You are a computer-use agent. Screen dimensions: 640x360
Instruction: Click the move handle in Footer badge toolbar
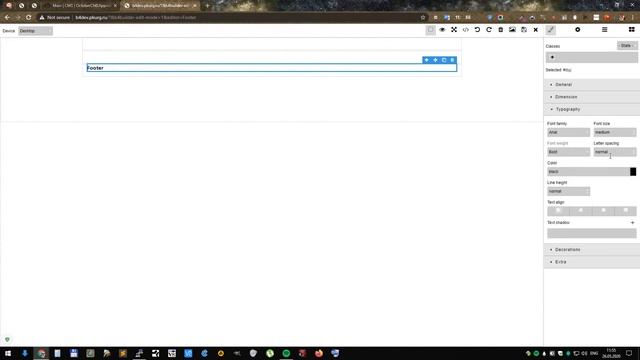click(x=435, y=60)
